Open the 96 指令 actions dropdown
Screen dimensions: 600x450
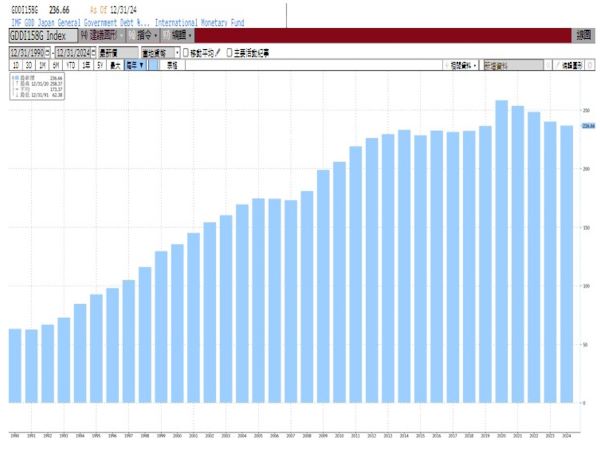tap(143, 36)
